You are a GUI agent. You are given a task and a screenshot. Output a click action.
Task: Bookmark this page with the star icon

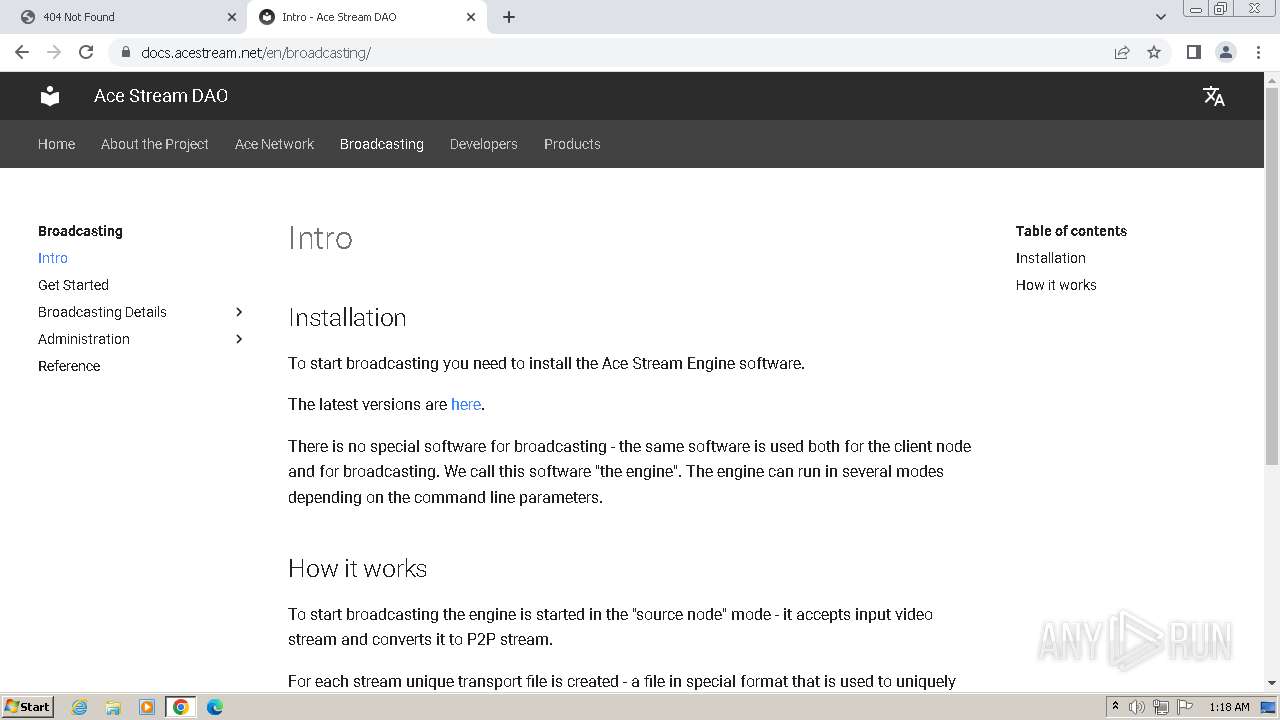click(1154, 52)
